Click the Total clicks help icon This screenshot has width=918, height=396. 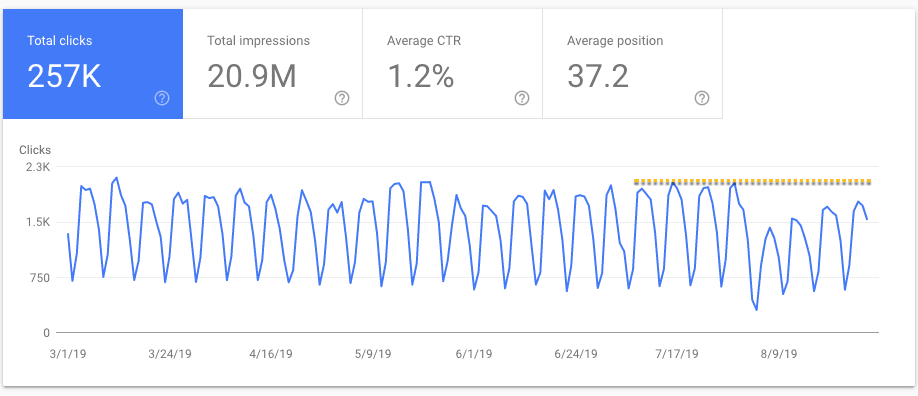(x=162, y=98)
